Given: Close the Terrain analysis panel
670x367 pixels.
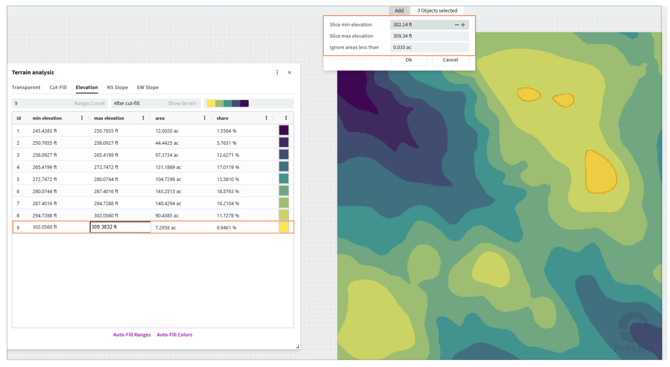Looking at the screenshot, I should tap(289, 73).
